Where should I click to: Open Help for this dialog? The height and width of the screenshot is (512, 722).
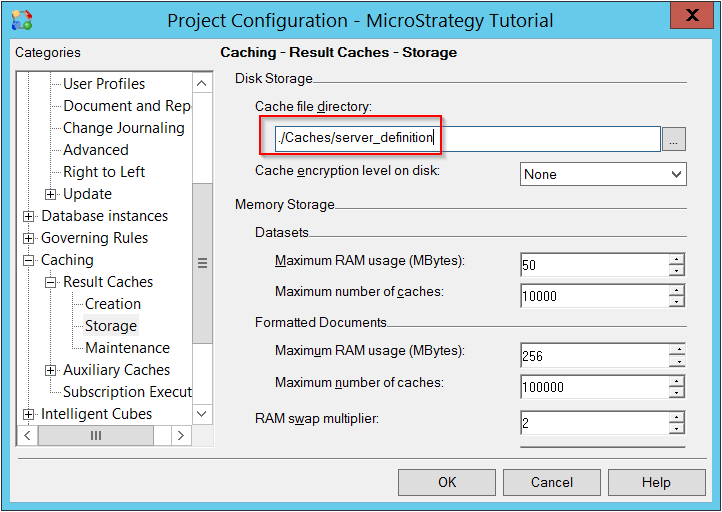tap(656, 482)
